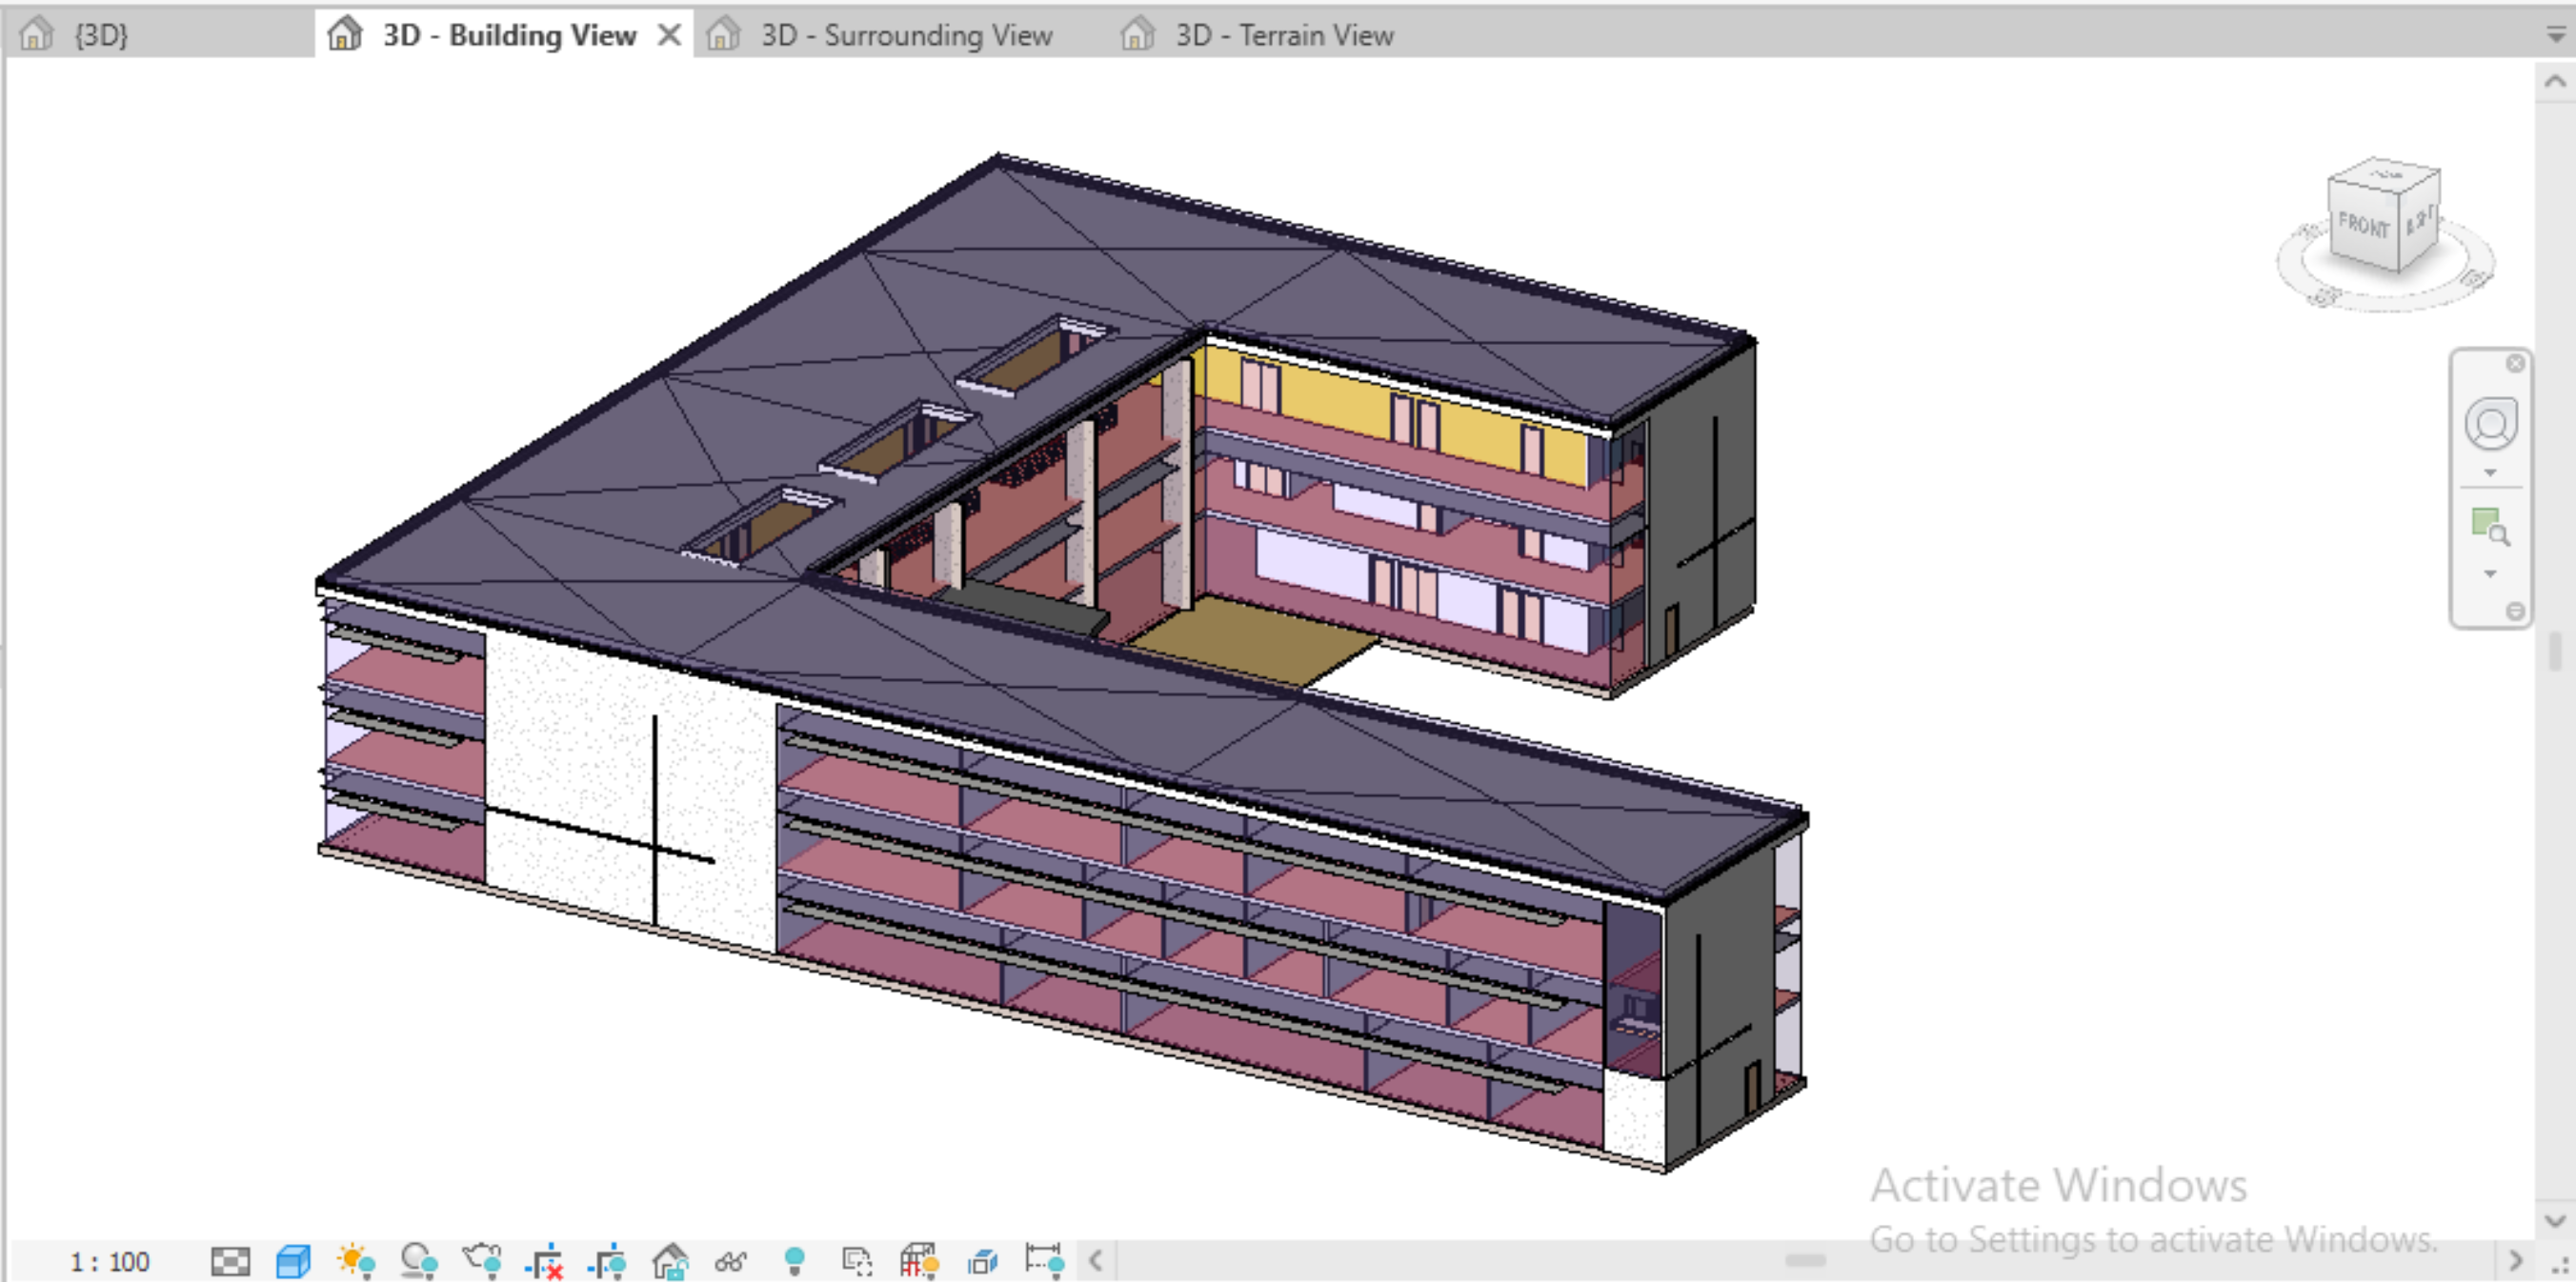The width and height of the screenshot is (2576, 1282).
Task: Expand the zoom options dropdown arrow
Action: 2490,574
